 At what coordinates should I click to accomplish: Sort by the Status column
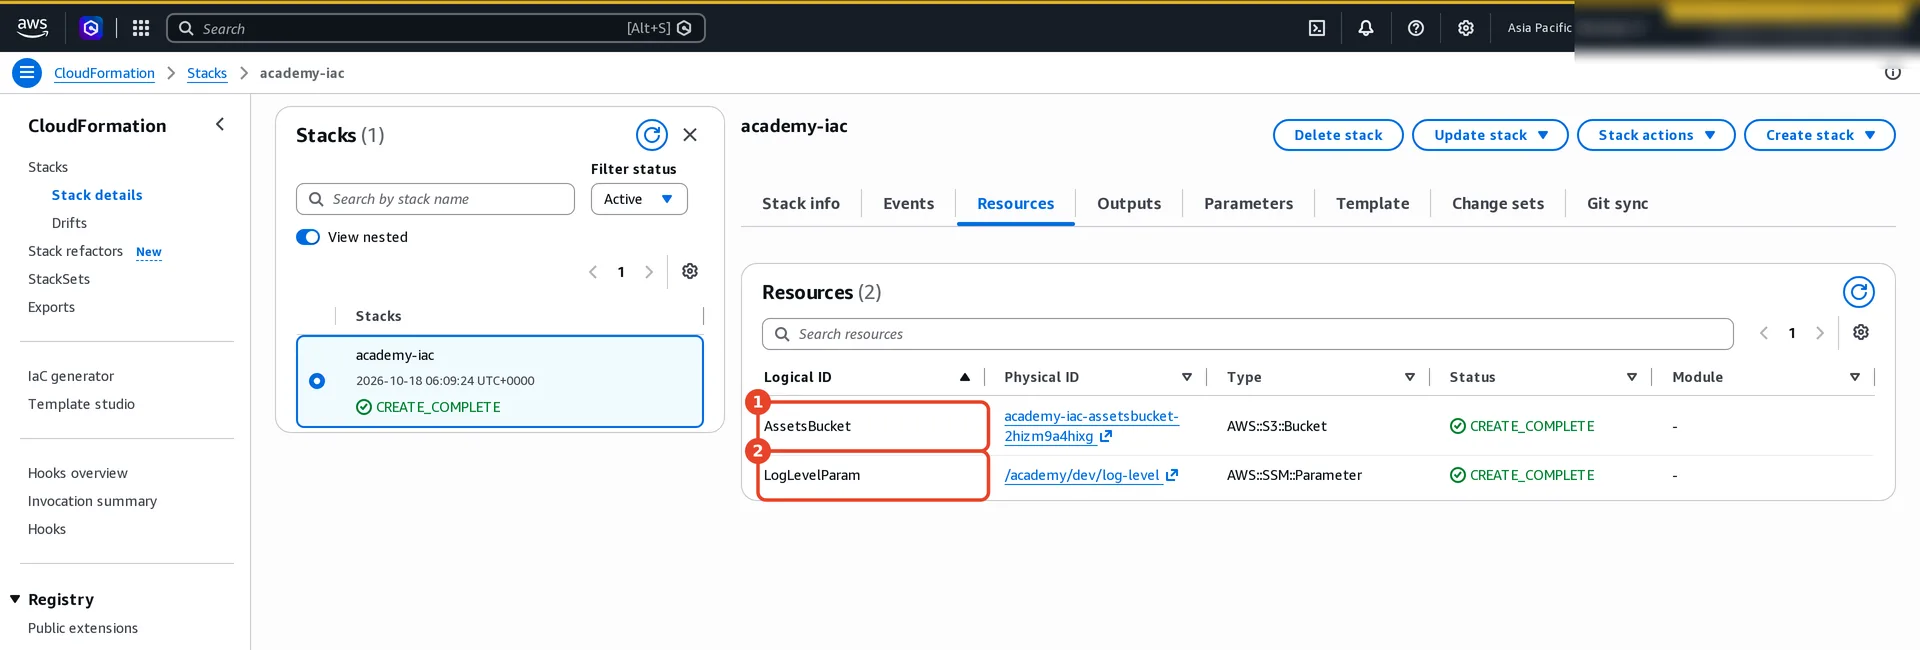point(1632,377)
